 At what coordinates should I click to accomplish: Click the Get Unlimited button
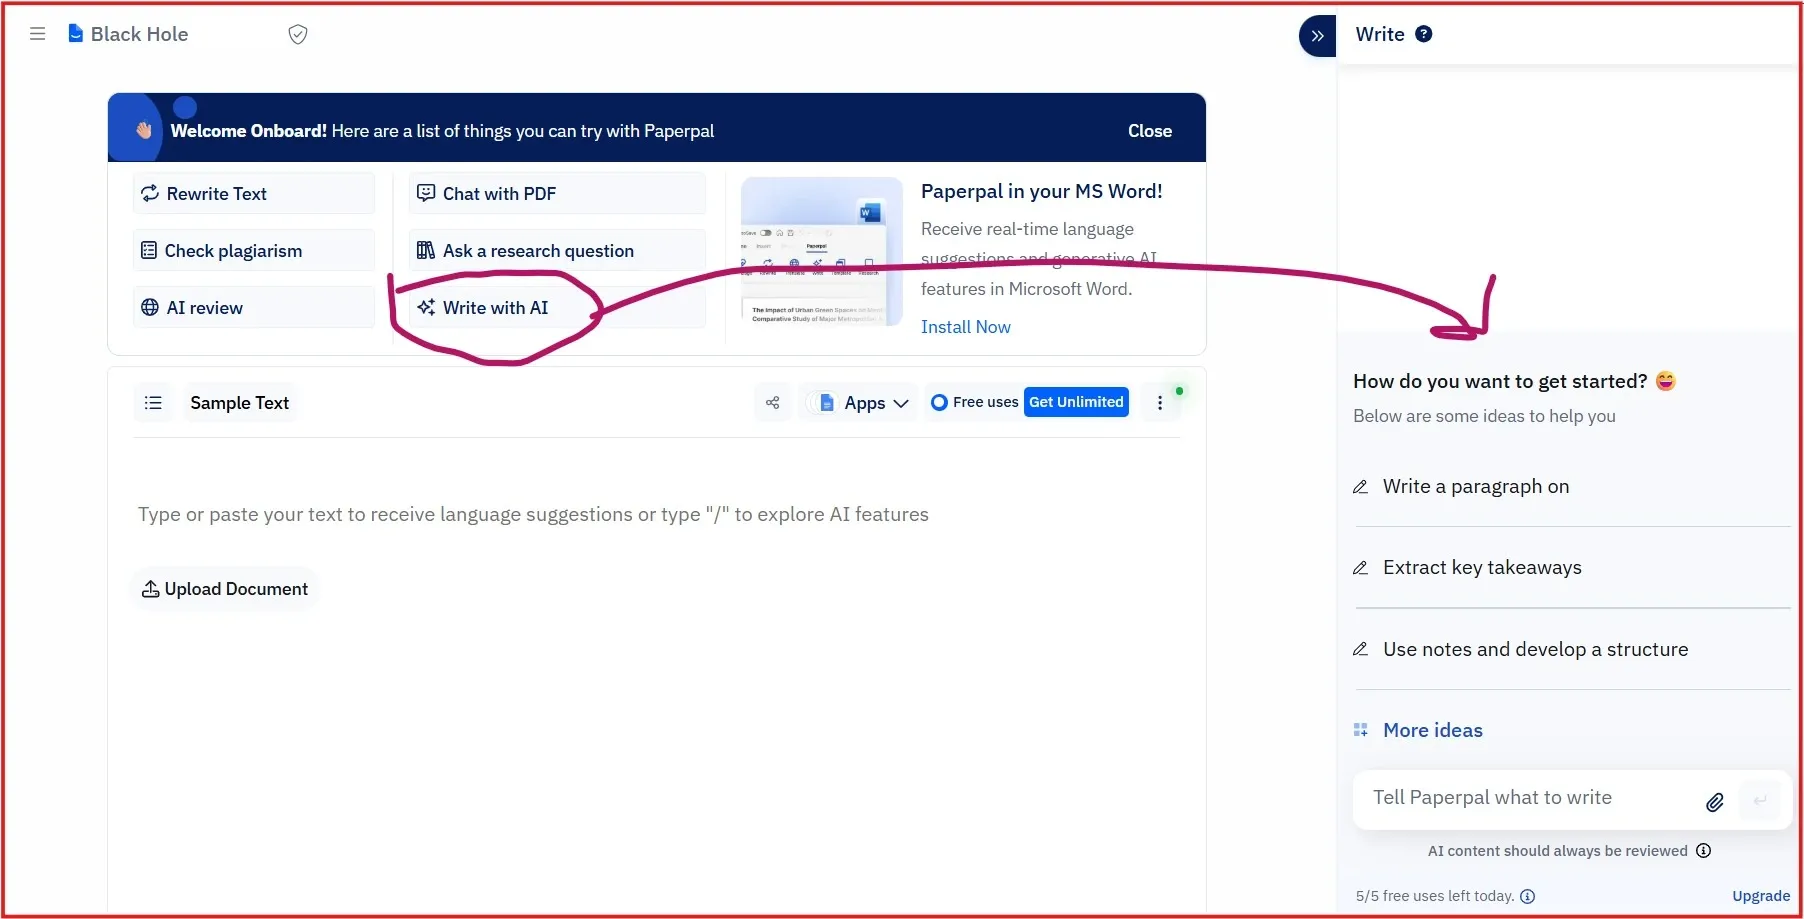[x=1076, y=402]
